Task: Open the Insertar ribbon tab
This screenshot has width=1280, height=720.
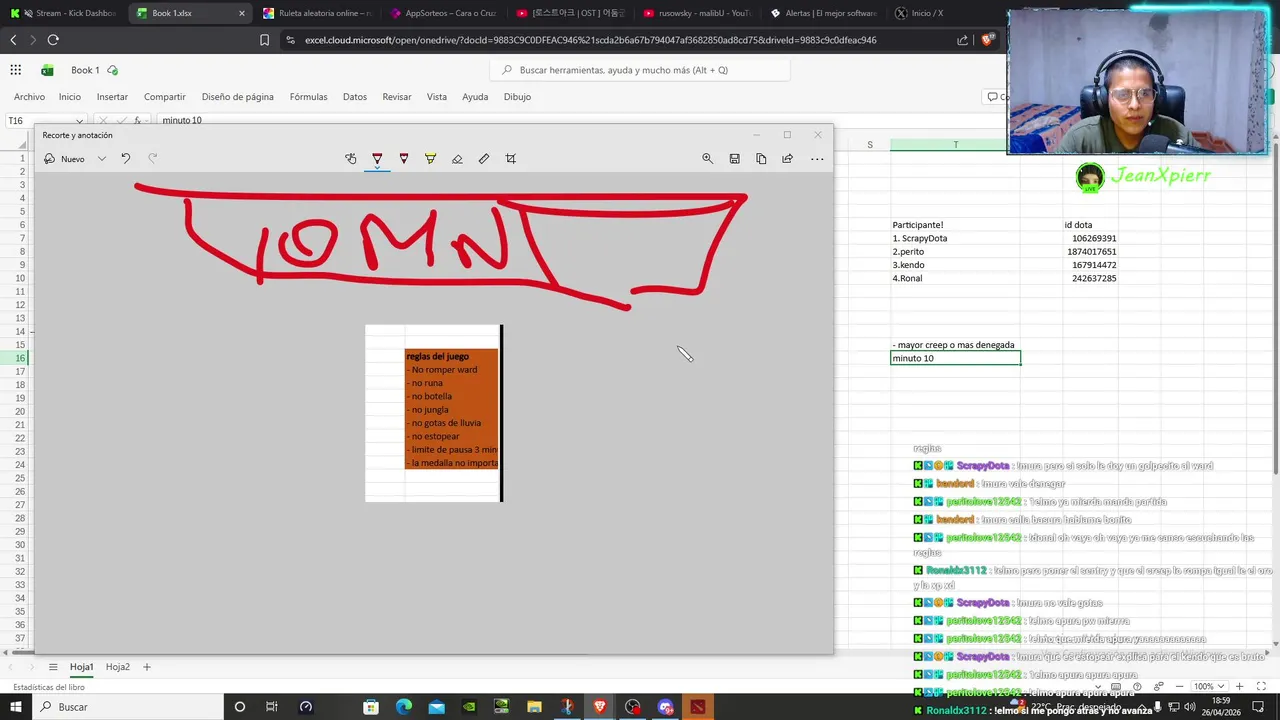Action: tap(112, 97)
